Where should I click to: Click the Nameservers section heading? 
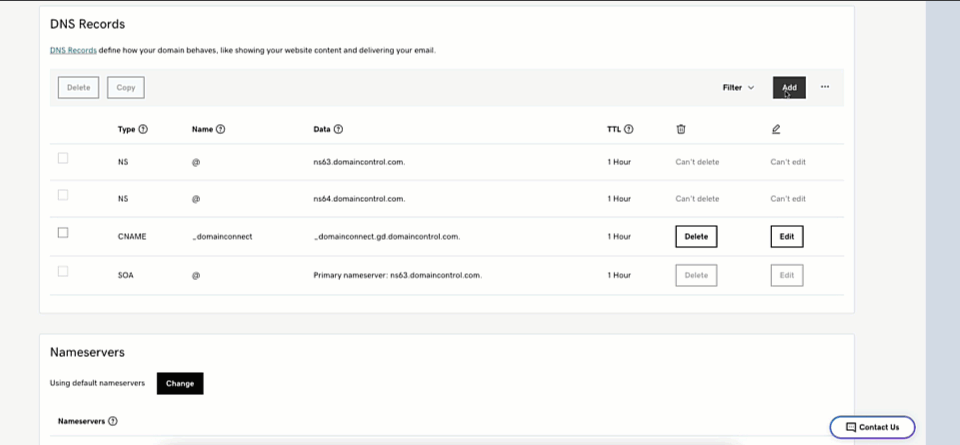pos(88,353)
